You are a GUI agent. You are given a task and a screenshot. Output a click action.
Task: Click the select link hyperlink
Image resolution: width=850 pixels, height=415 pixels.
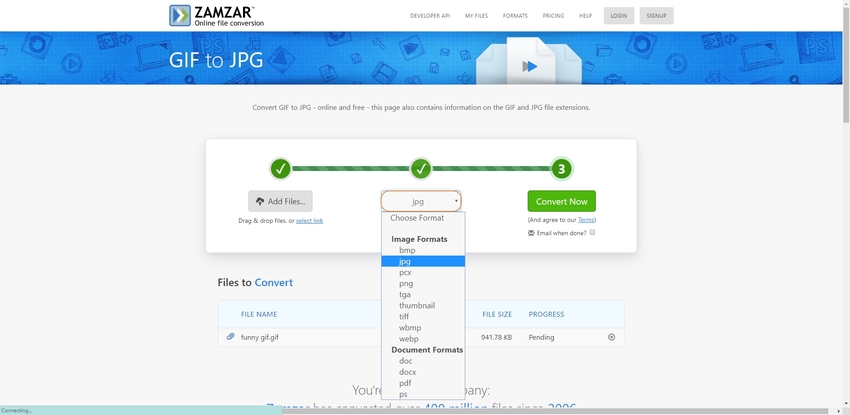tap(309, 220)
